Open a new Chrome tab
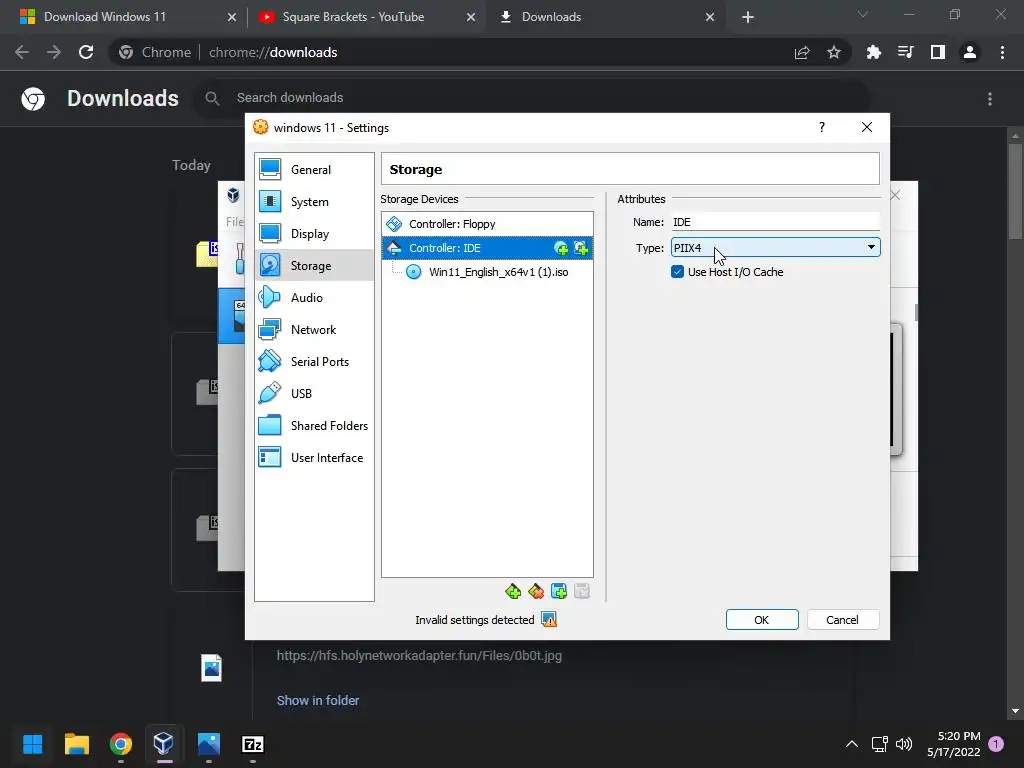The width and height of the screenshot is (1024, 768). pyautogui.click(x=748, y=17)
